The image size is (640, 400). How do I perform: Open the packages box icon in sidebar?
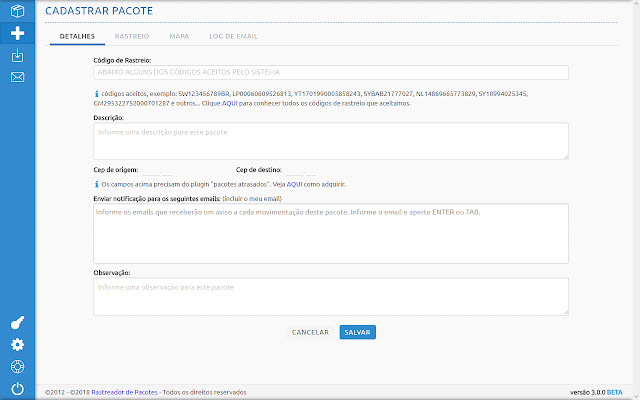17,11
